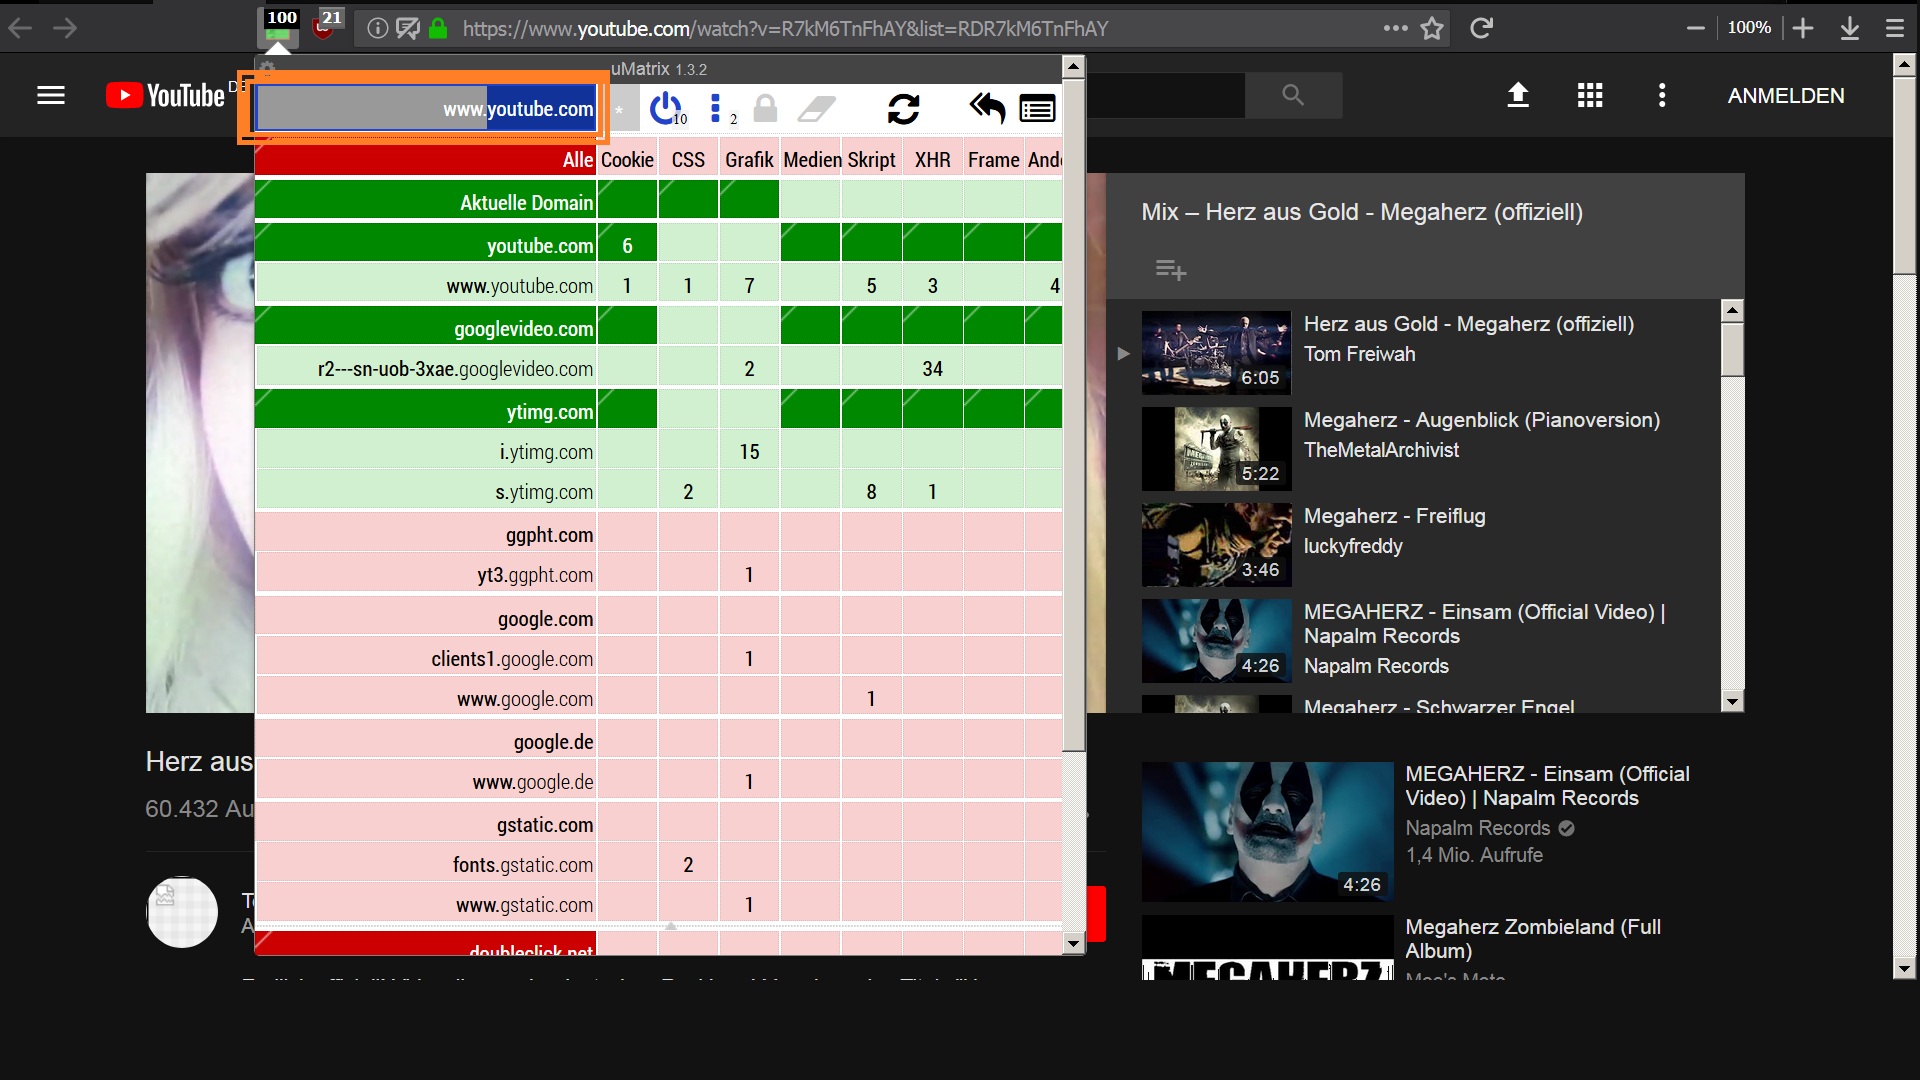Reload the page using the browser reload icon
The height and width of the screenshot is (1080, 1920).
tap(1481, 28)
